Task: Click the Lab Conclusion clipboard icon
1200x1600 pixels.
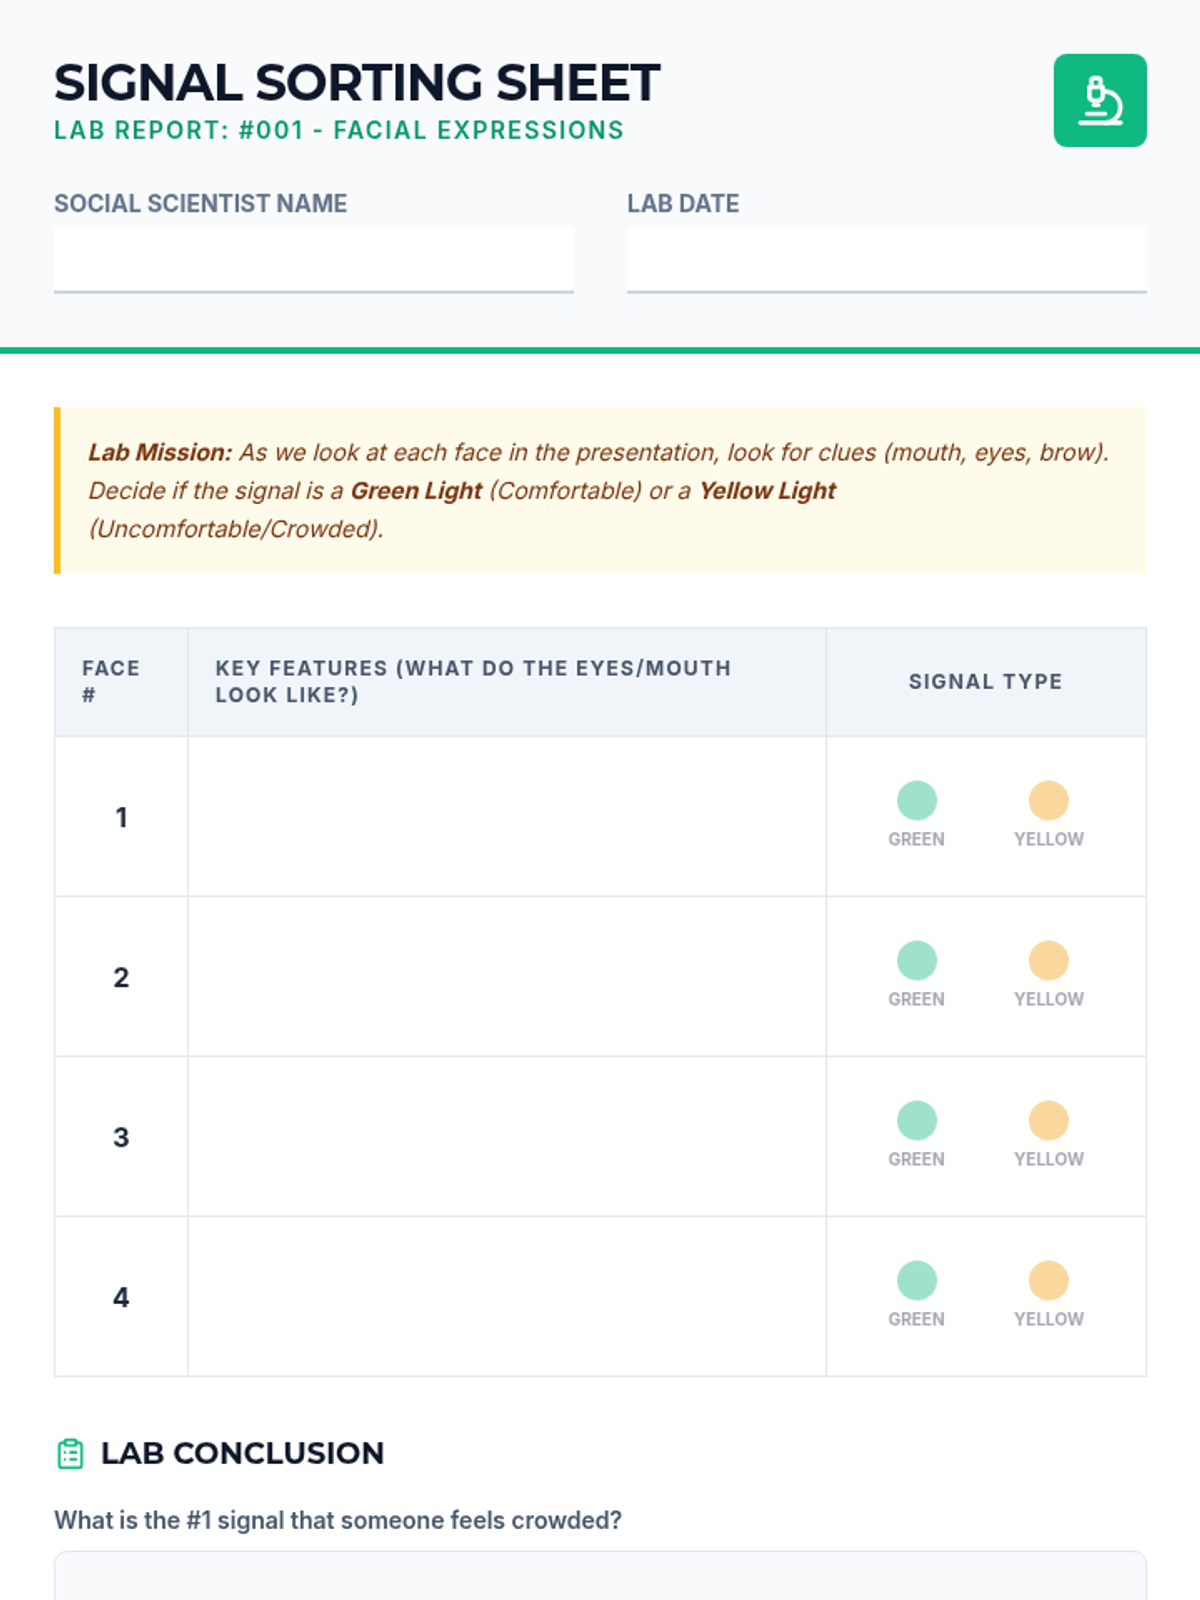Action: (x=70, y=1453)
